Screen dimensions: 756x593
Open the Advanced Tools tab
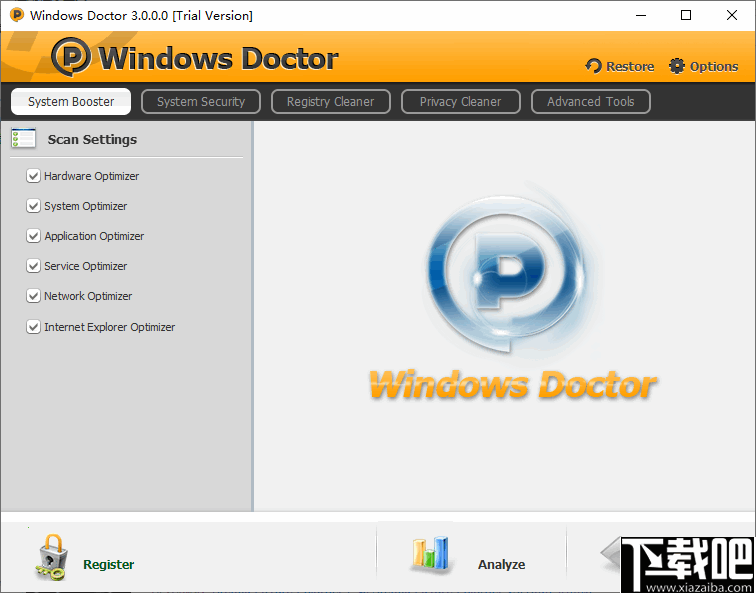coord(591,101)
